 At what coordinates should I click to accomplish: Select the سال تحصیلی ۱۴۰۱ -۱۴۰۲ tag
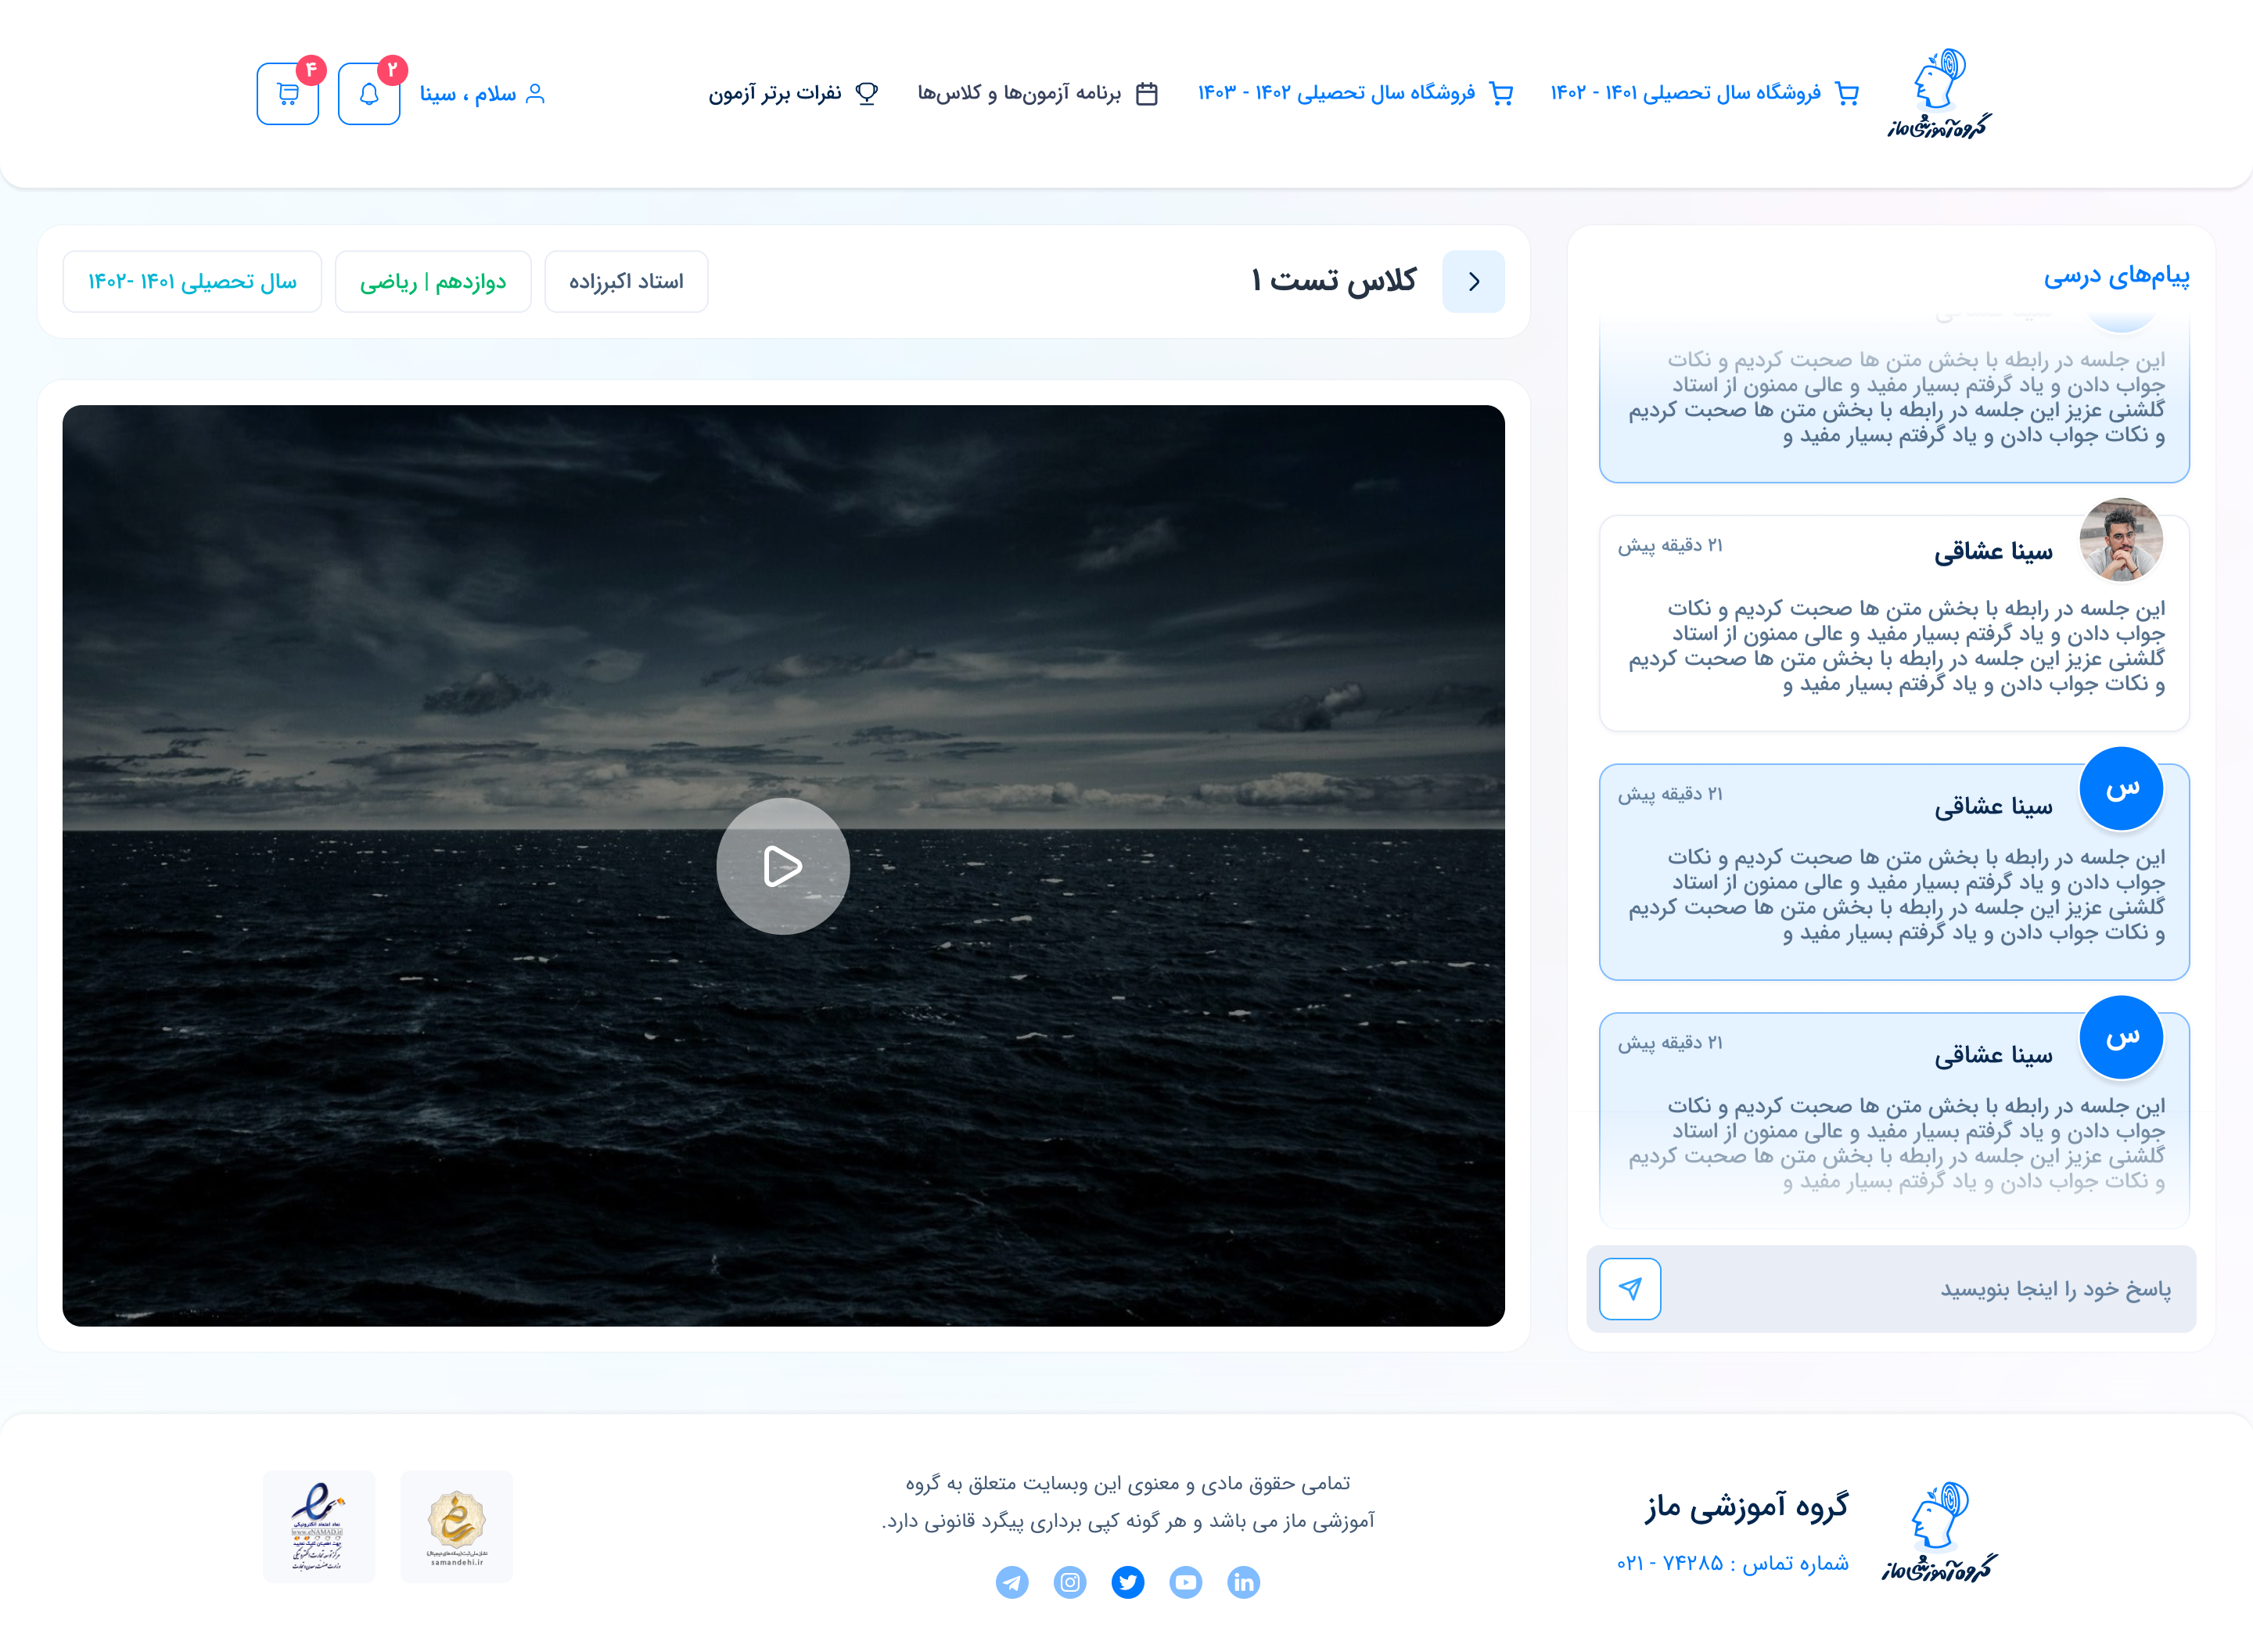click(192, 282)
